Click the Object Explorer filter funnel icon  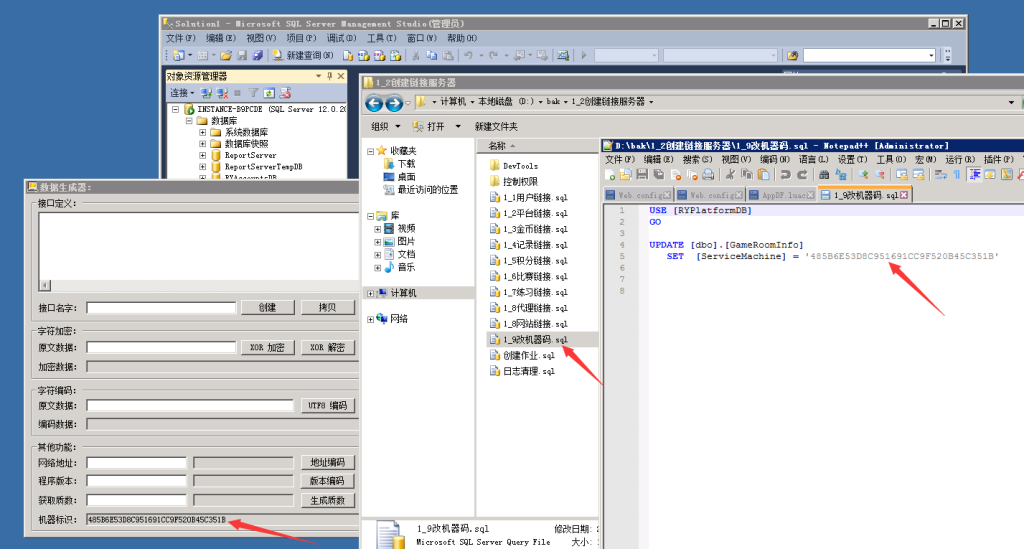pos(253,93)
